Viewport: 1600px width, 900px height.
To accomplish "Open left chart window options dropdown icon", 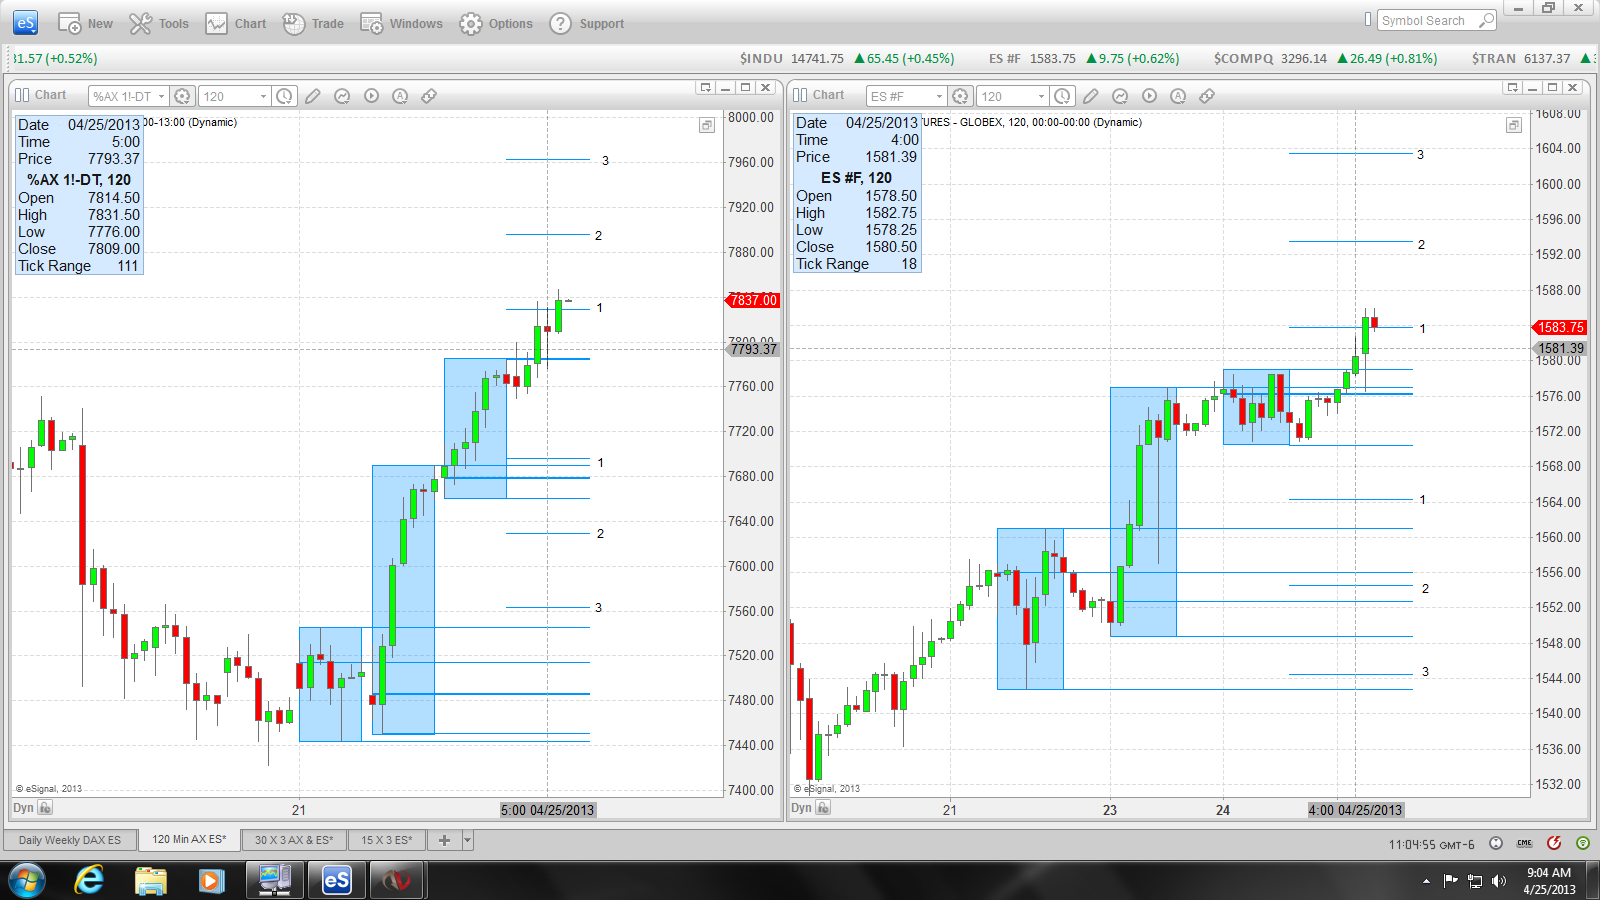I will pyautogui.click(x=706, y=88).
